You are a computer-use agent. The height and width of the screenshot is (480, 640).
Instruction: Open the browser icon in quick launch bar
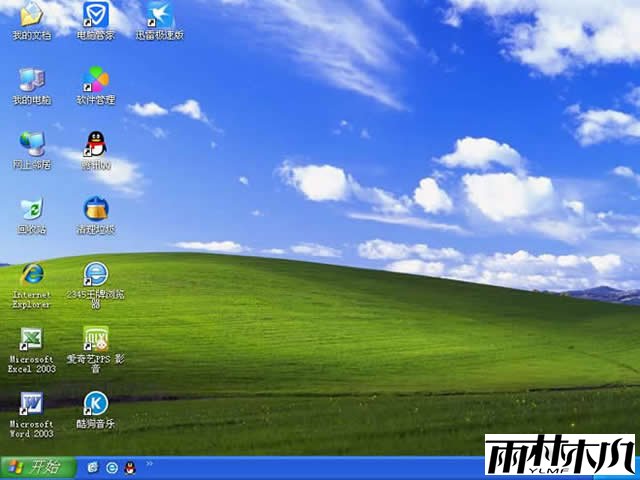pyautogui.click(x=112, y=468)
